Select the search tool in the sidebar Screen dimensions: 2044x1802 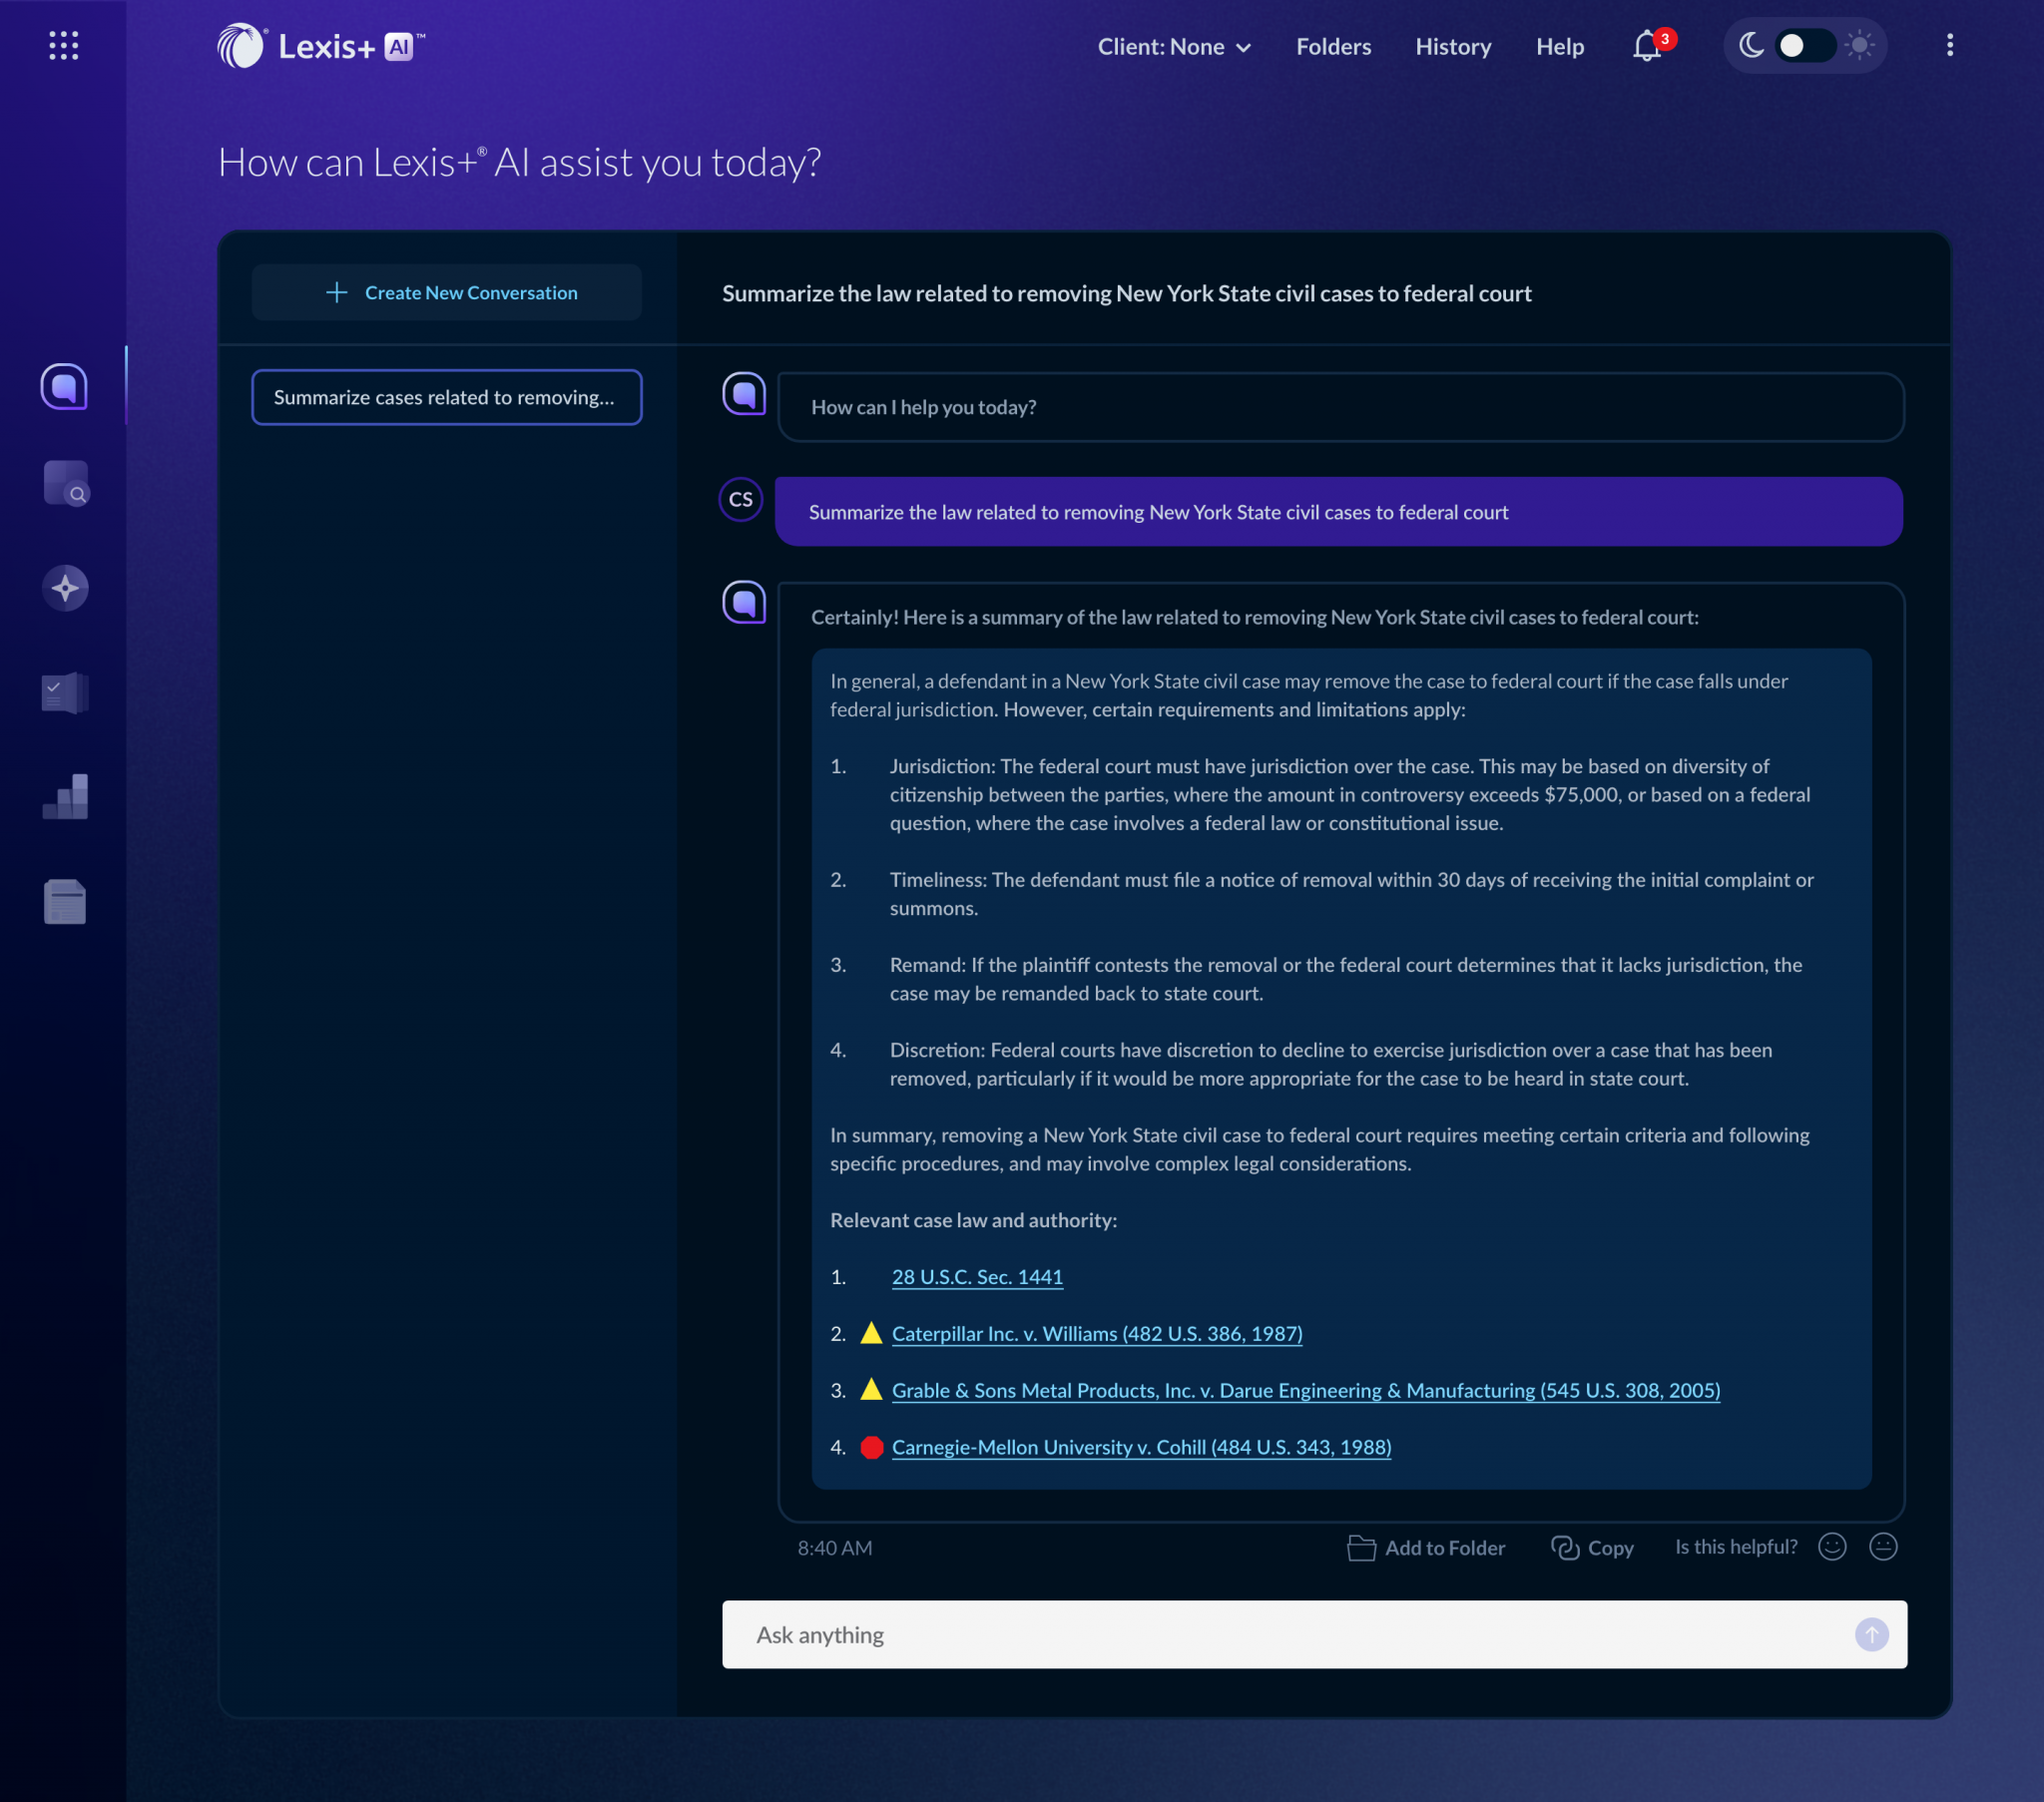(x=66, y=484)
